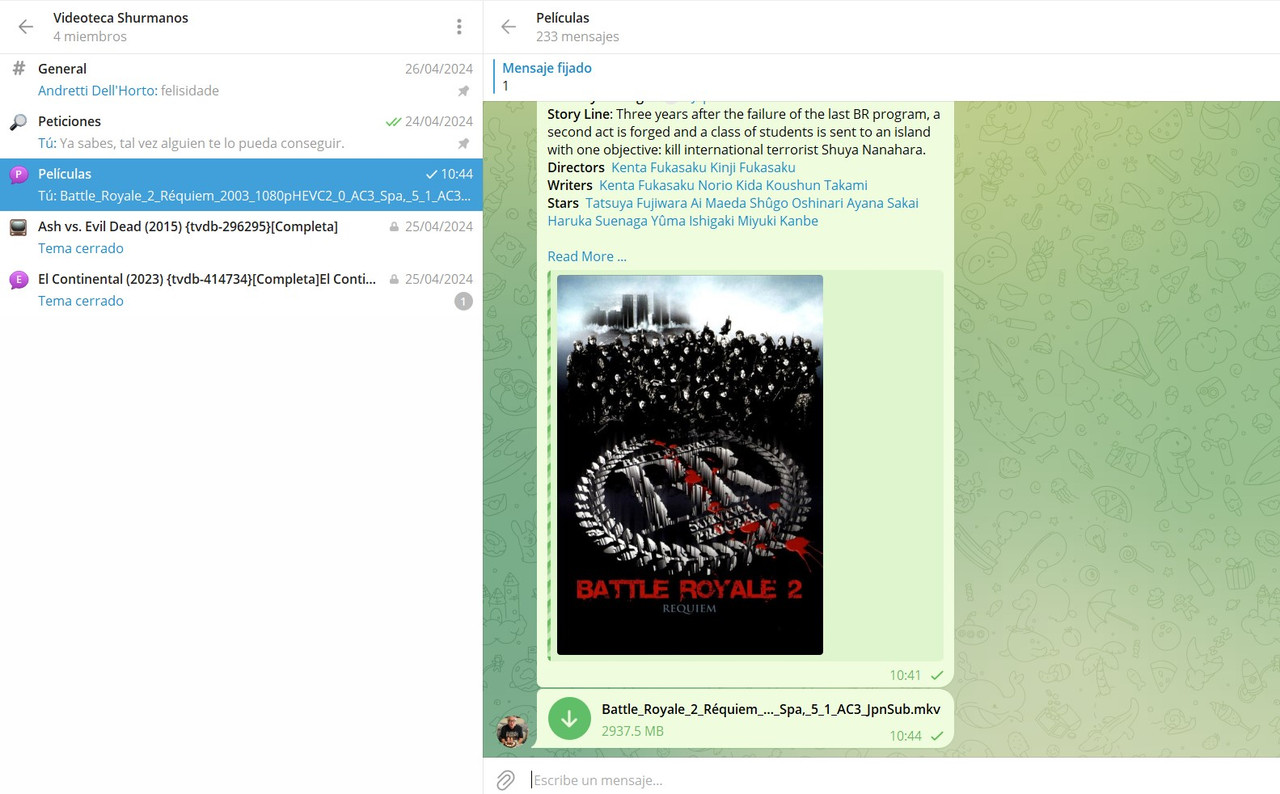Click writer link Norio Kida
The width and height of the screenshot is (1280, 794).
728,185
